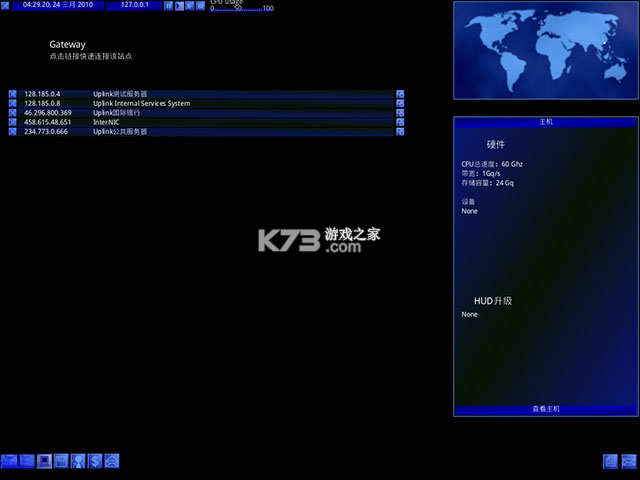Image resolution: width=640 pixels, height=480 pixels.
Task: Delete link for 128.185.0.4 Uplink test server
Action: point(13,94)
